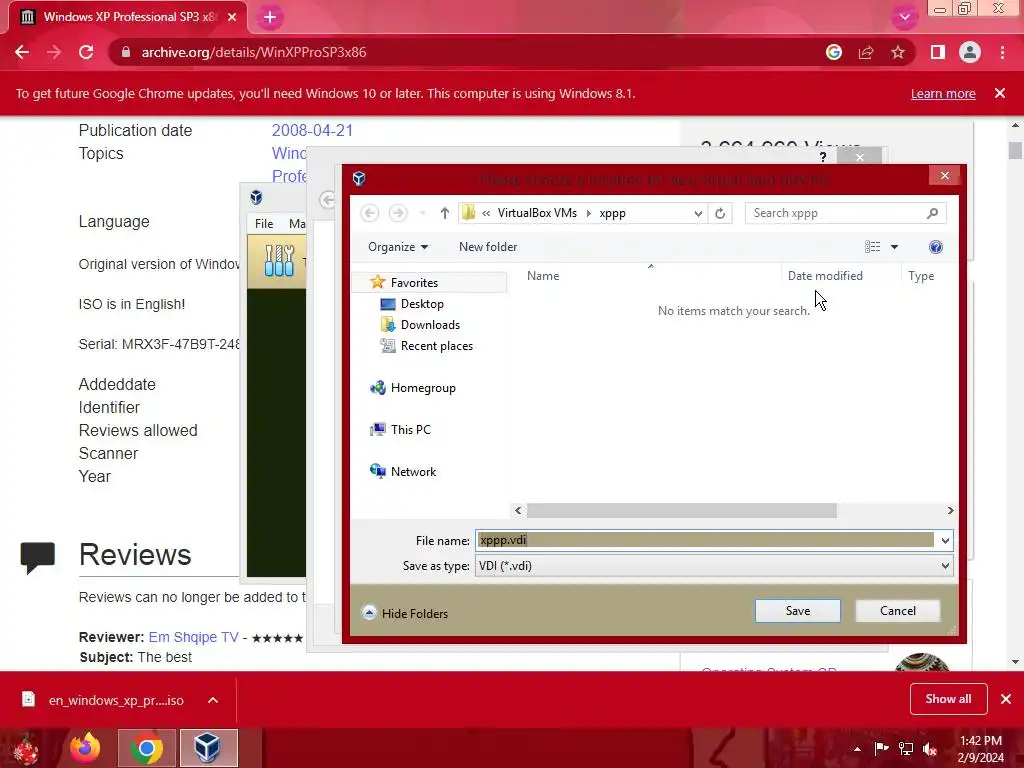
Task: Open dialog help question icon
Action: click(935, 247)
